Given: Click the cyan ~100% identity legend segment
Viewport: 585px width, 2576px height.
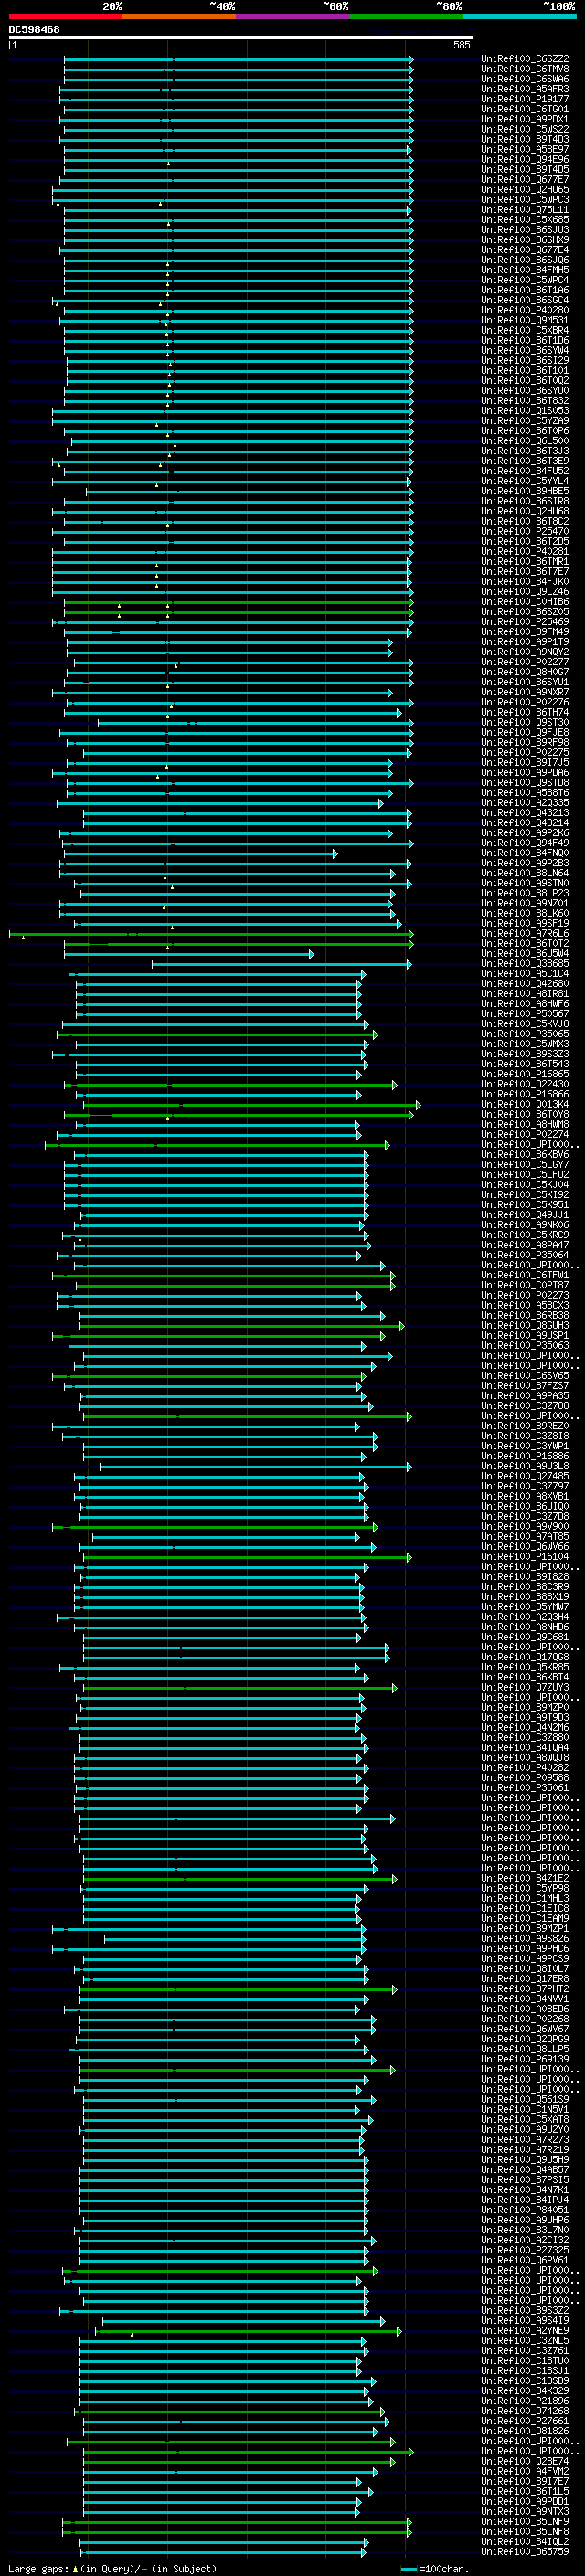Looking at the screenshot, I should tap(519, 16).
